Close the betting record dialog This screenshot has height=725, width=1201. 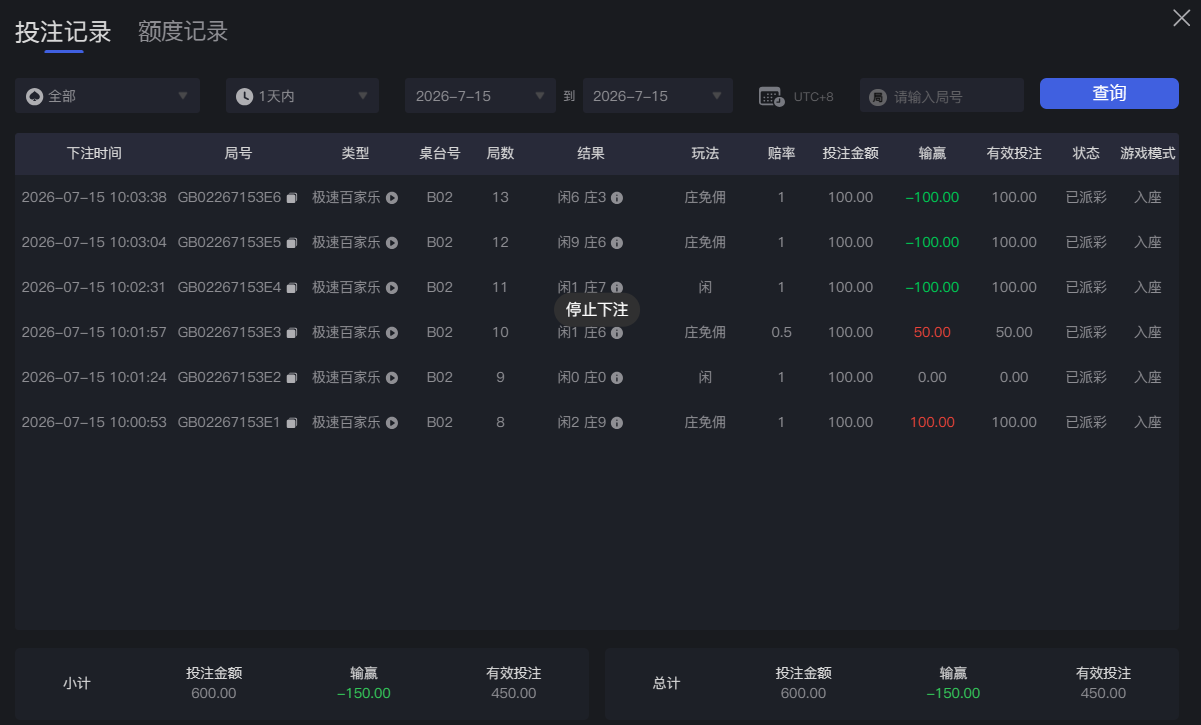1181,17
